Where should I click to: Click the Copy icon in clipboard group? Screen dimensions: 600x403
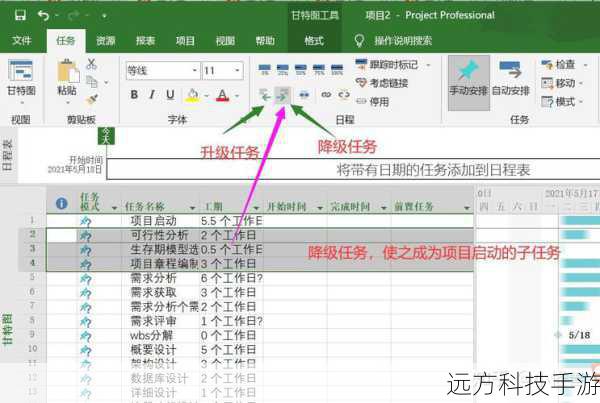(x=92, y=82)
